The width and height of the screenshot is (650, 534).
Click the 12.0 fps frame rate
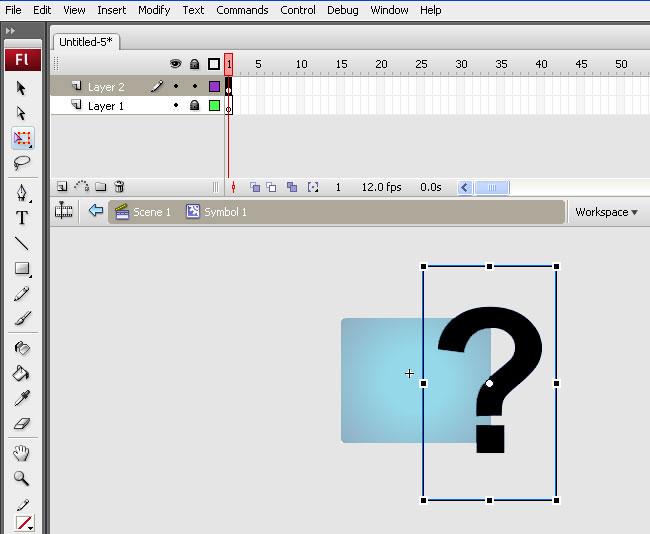[x=381, y=187]
